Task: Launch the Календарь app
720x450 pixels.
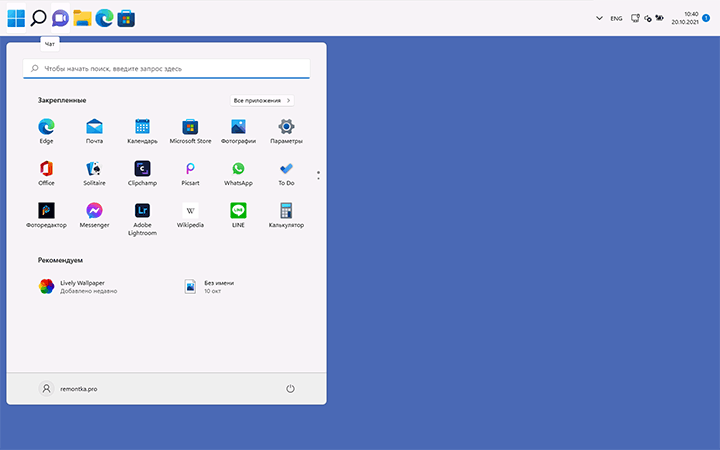Action: tap(142, 131)
